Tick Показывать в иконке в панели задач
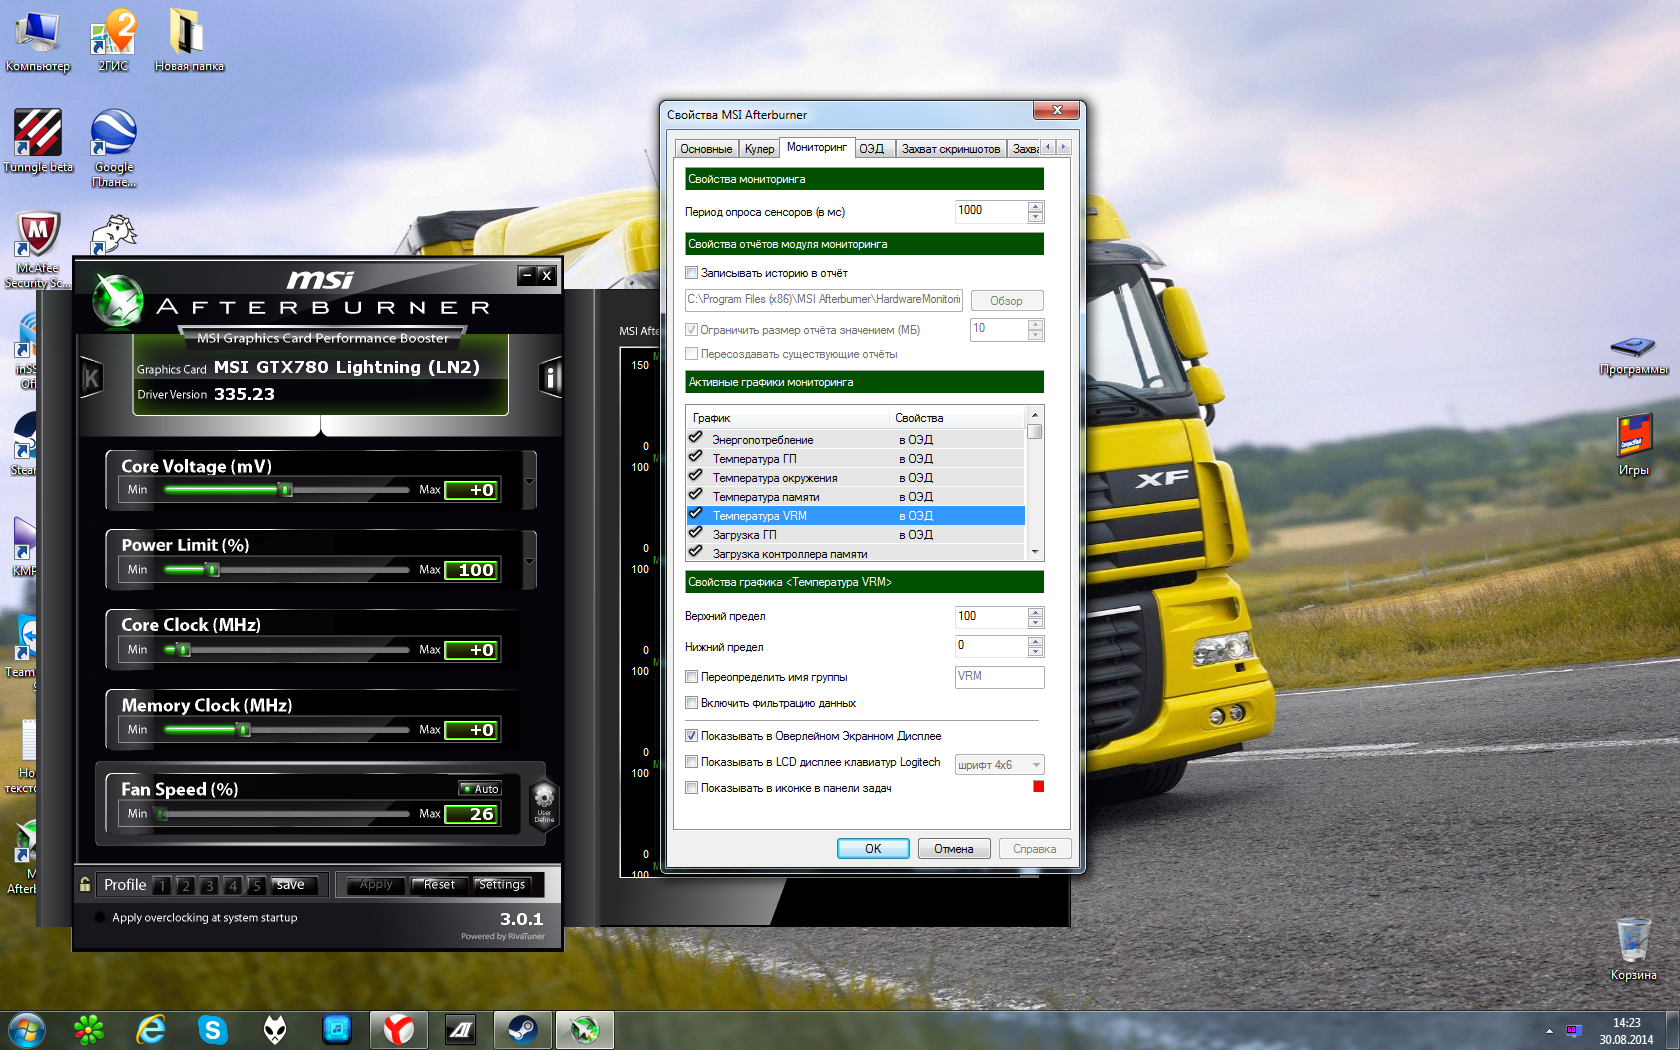This screenshot has height=1050, width=1680. click(691, 788)
